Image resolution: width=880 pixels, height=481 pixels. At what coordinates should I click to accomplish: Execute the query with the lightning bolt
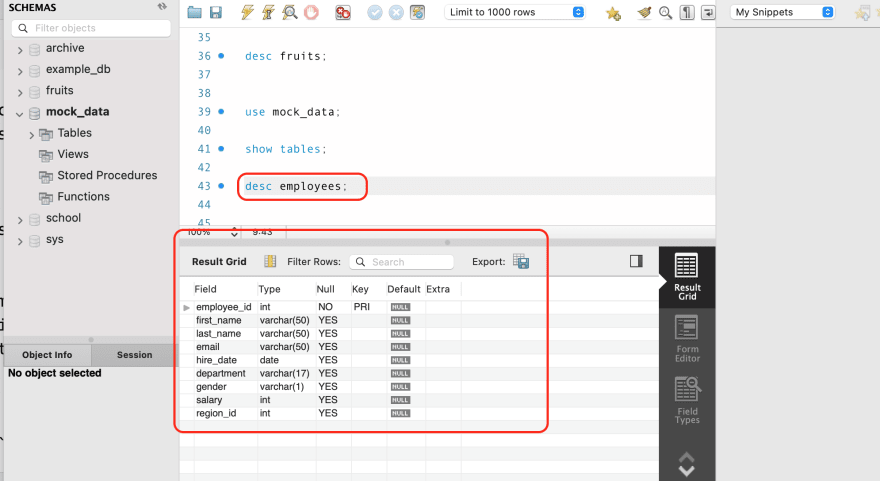(x=247, y=12)
